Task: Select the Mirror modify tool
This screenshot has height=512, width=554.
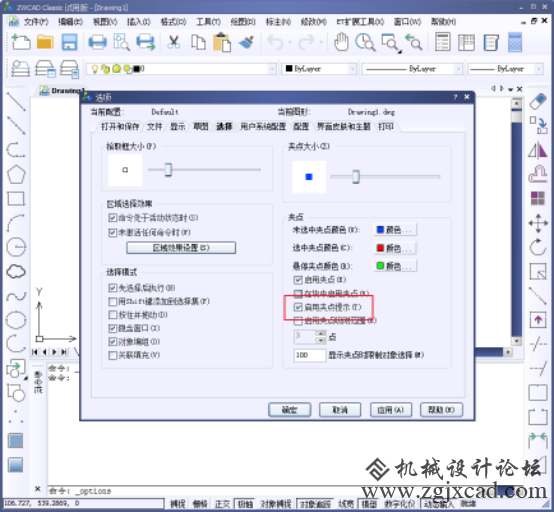Action: point(538,150)
